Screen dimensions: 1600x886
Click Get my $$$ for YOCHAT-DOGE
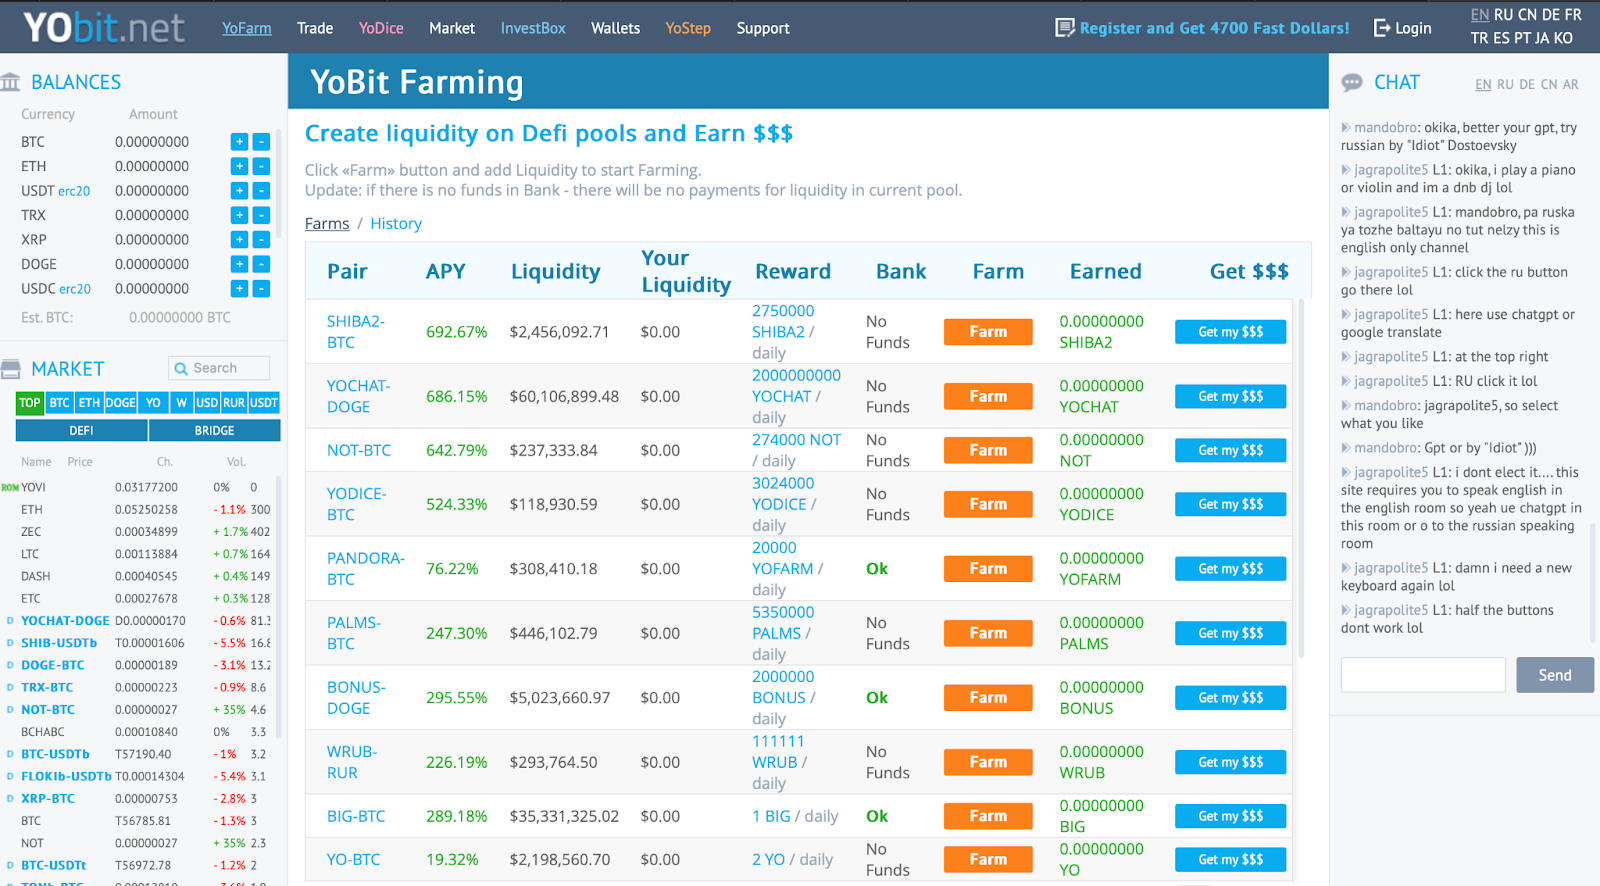(x=1230, y=397)
